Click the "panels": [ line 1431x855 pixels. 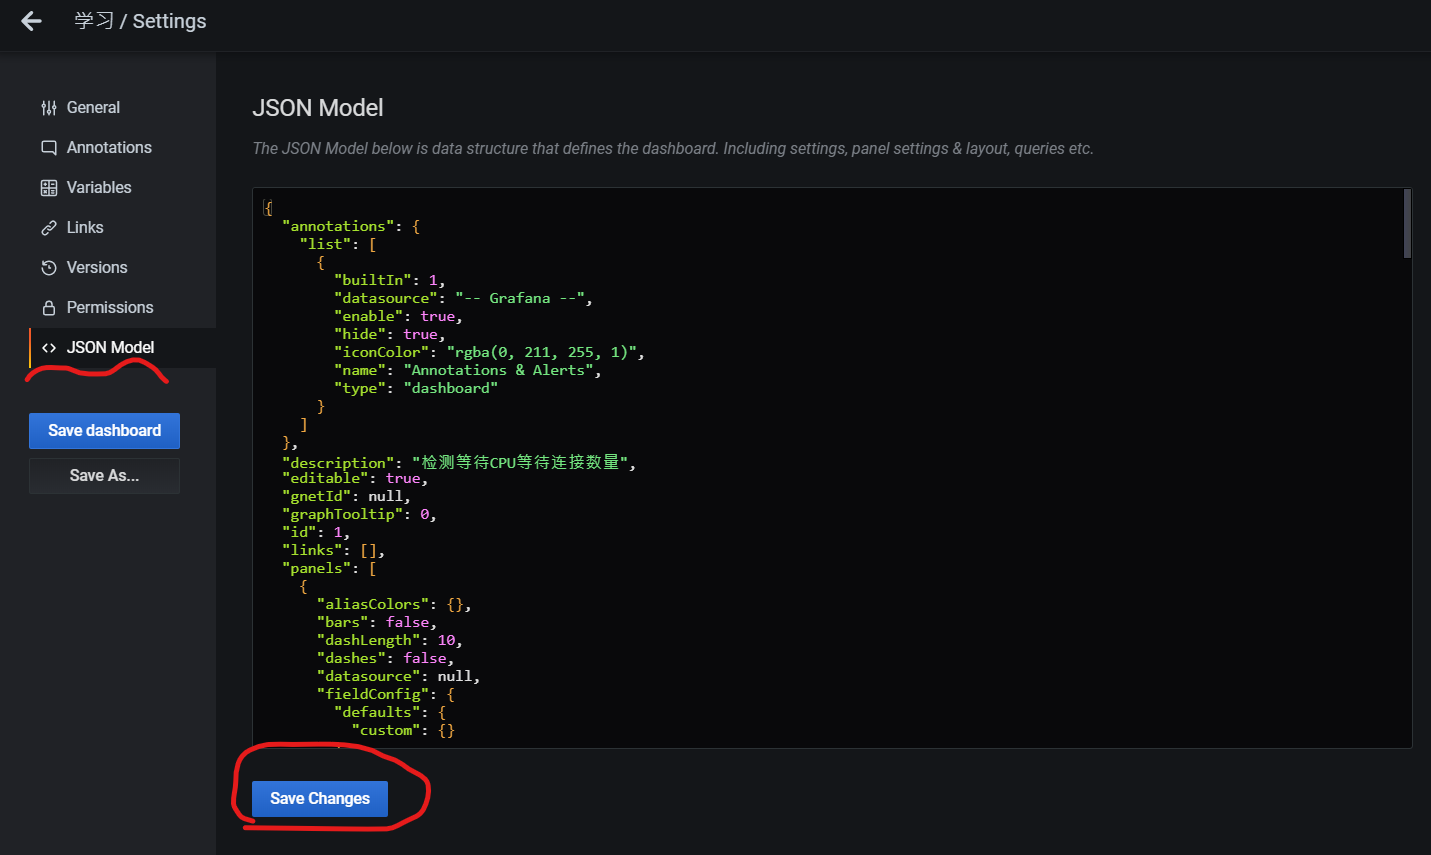click(329, 568)
